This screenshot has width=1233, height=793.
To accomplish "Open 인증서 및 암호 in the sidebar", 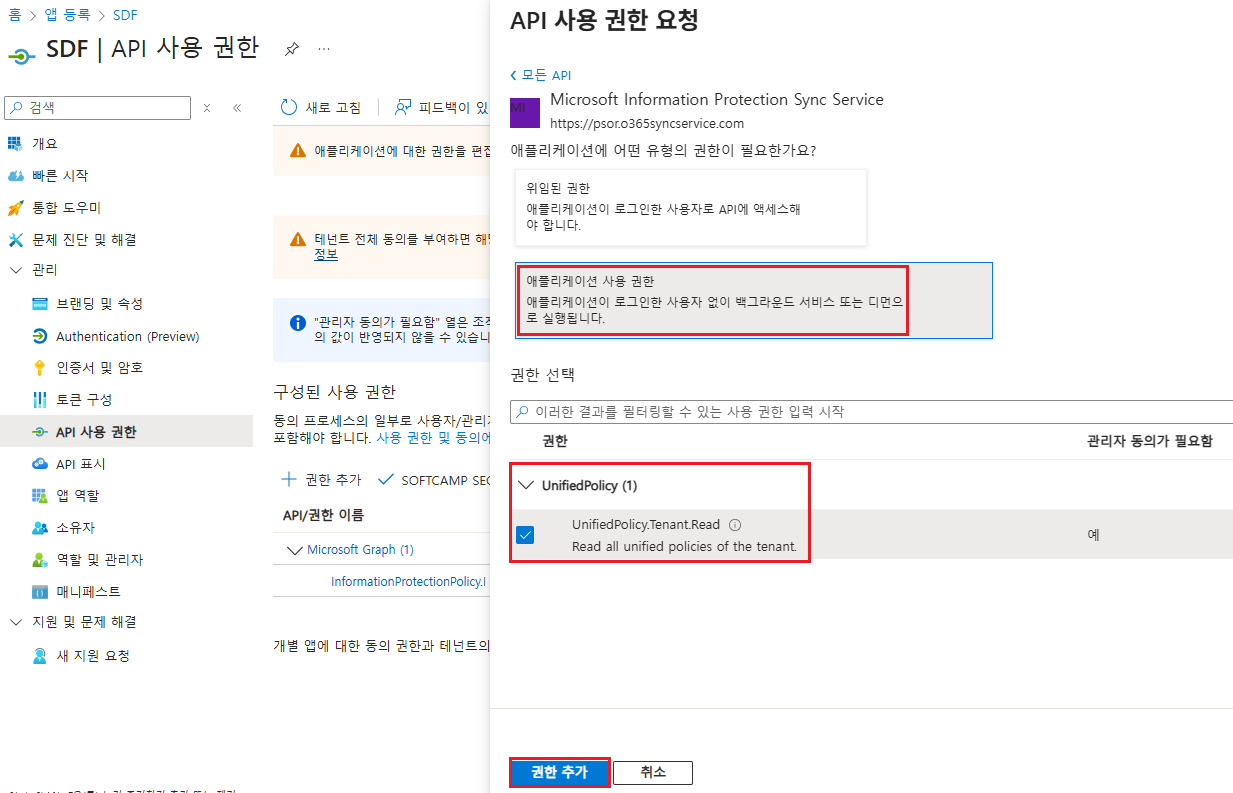I will (99, 368).
